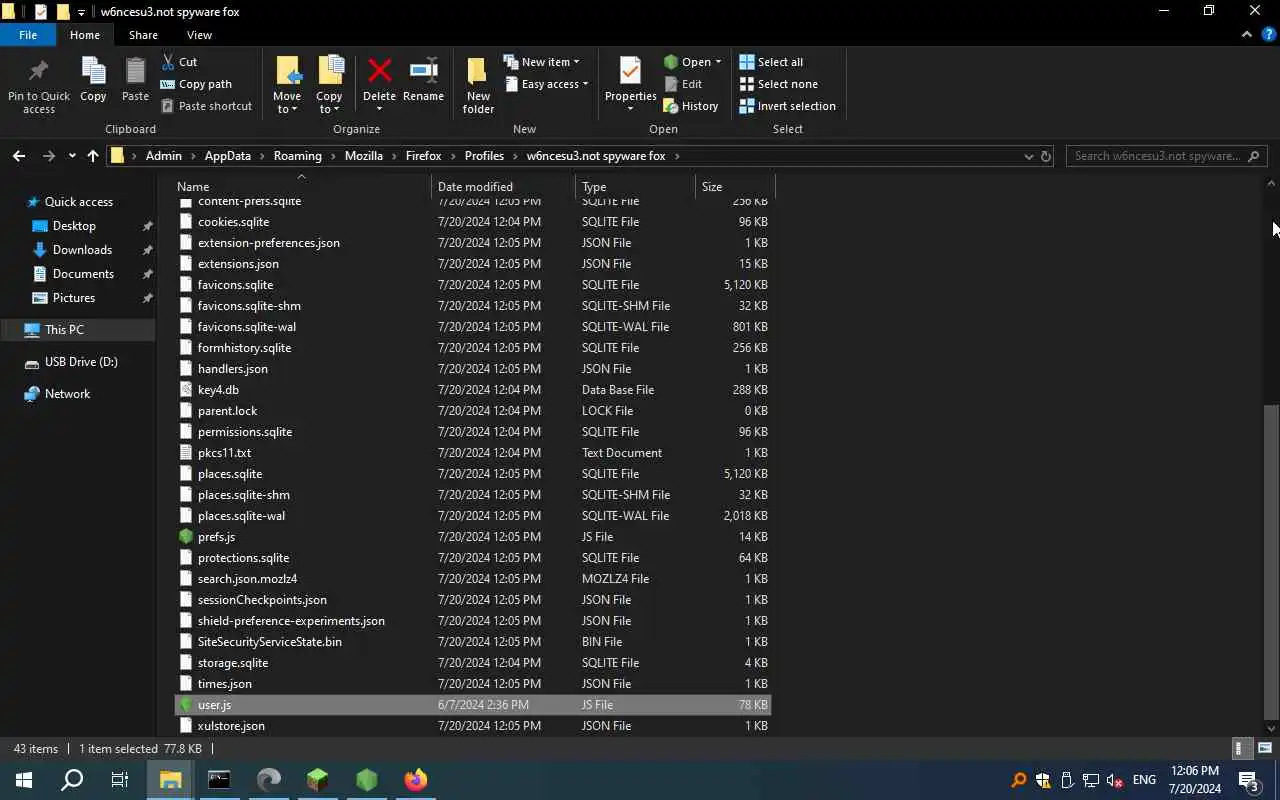The height and width of the screenshot is (800, 1280).
Task: Open New item dropdown
Action: [541, 62]
